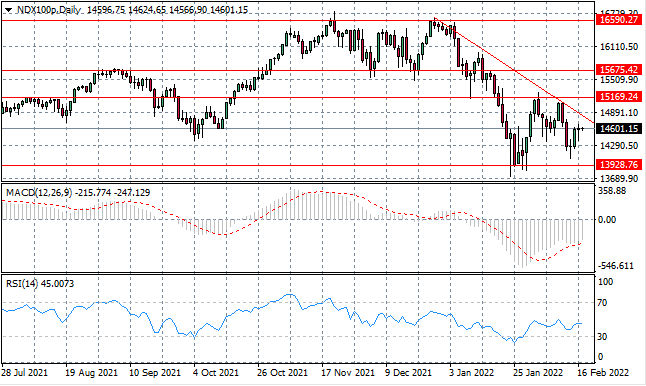Viewport: 646px width, 386px height.
Task: Click the 4 Oct 2021 date label
Action: coord(216,372)
